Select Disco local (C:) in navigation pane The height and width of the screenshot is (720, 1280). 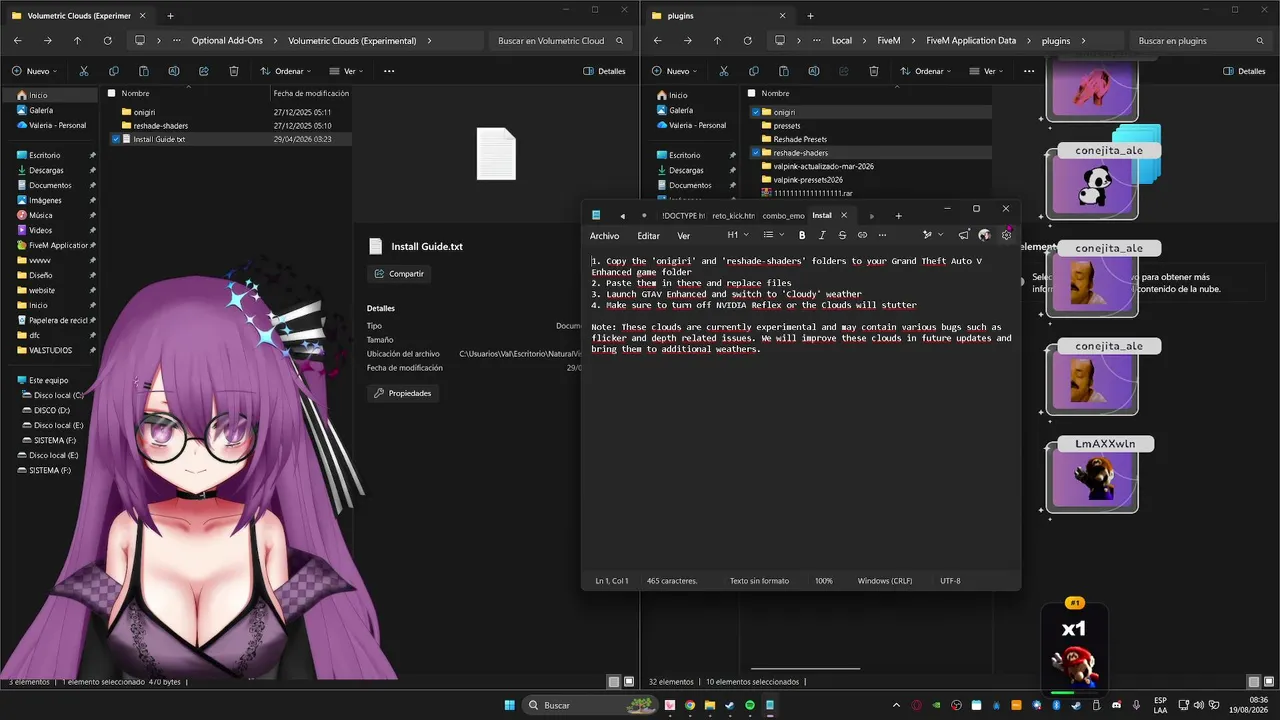coord(59,395)
